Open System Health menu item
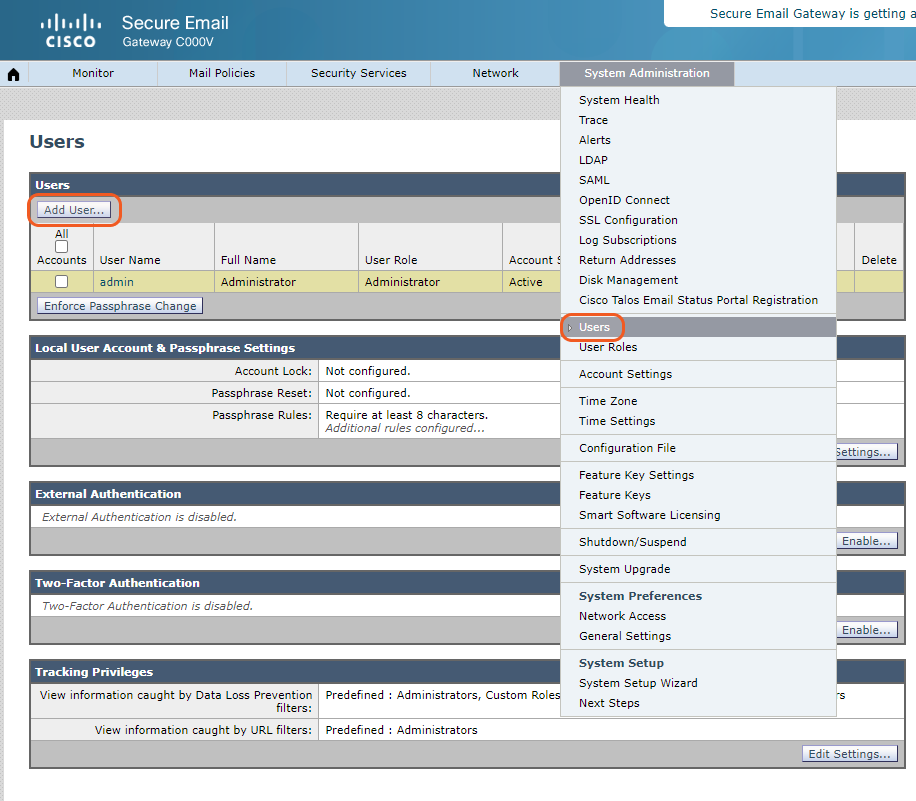916x801 pixels. click(619, 100)
